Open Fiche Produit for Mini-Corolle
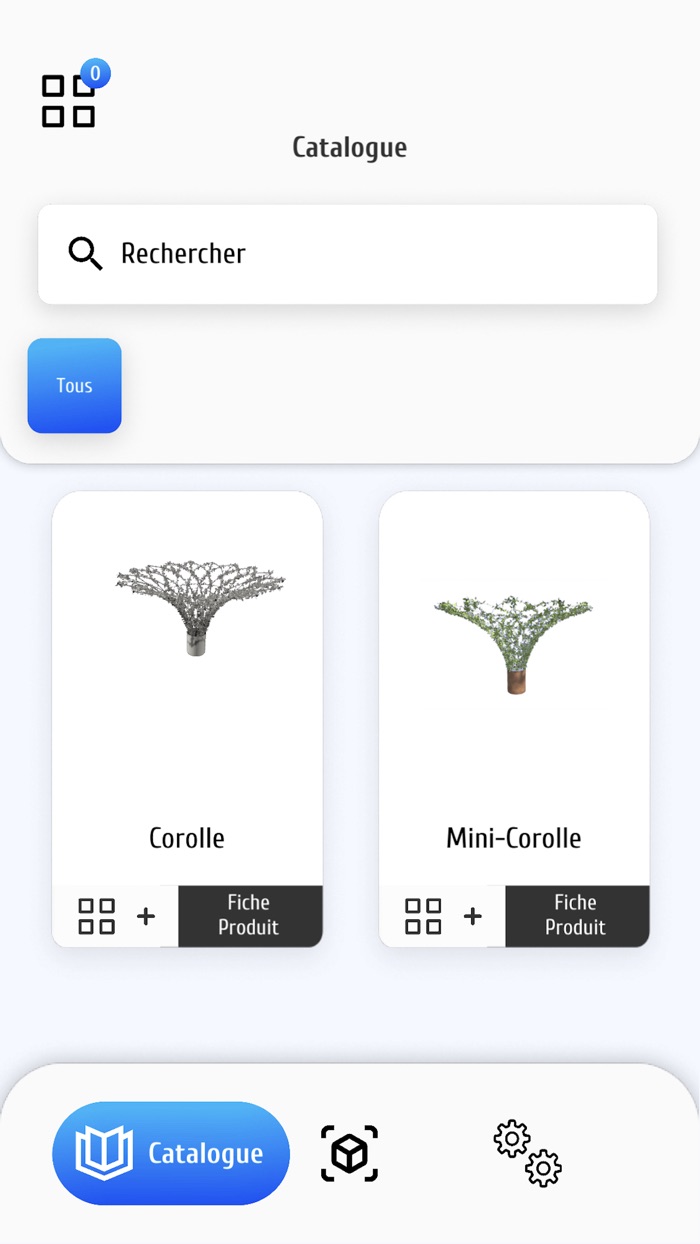The width and height of the screenshot is (700, 1244). (x=576, y=915)
